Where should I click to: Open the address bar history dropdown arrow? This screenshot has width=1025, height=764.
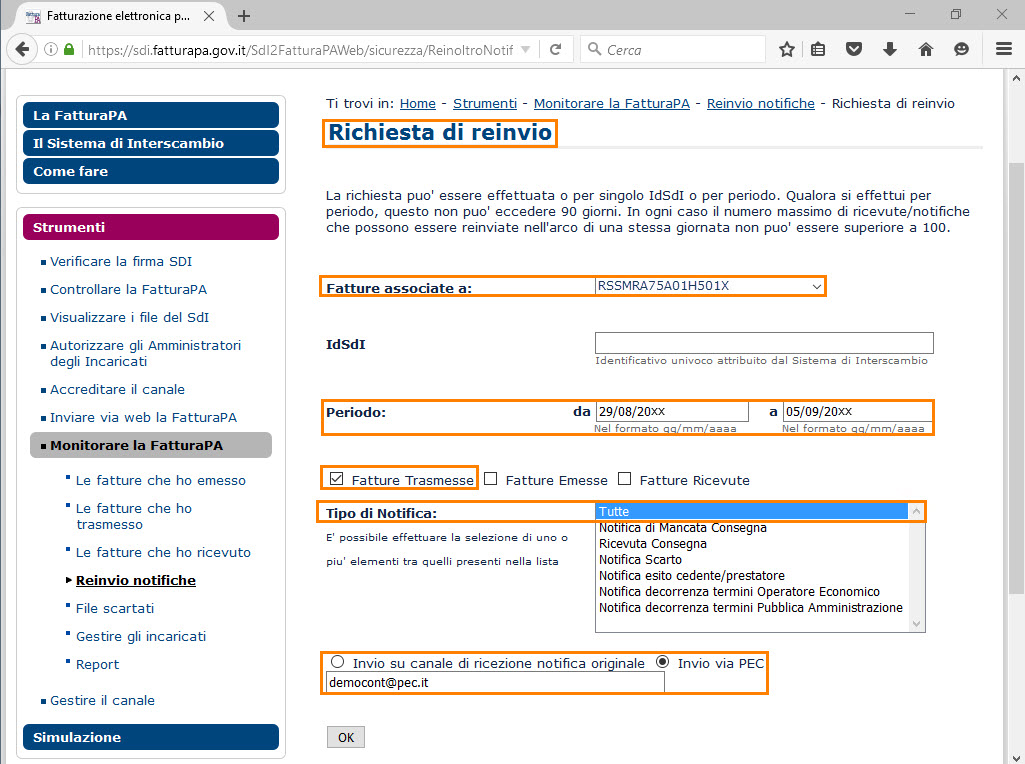(525, 50)
